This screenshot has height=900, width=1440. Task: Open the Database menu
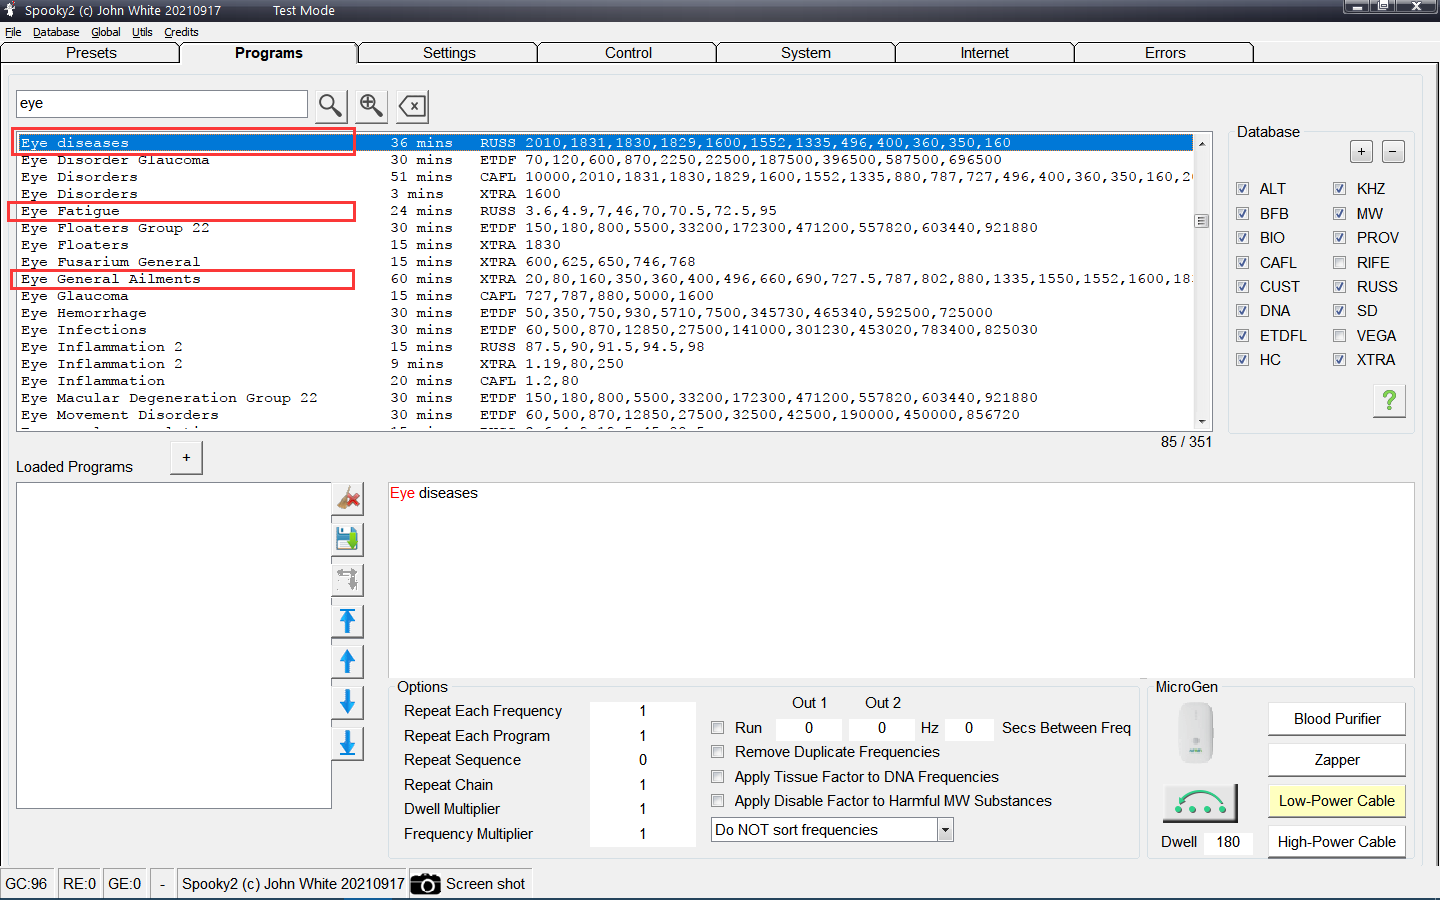tap(56, 32)
